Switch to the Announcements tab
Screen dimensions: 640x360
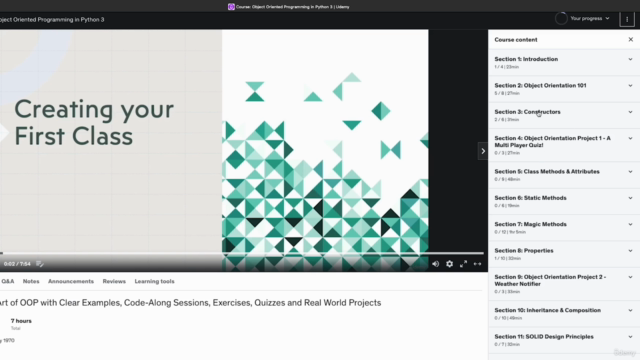(x=71, y=281)
